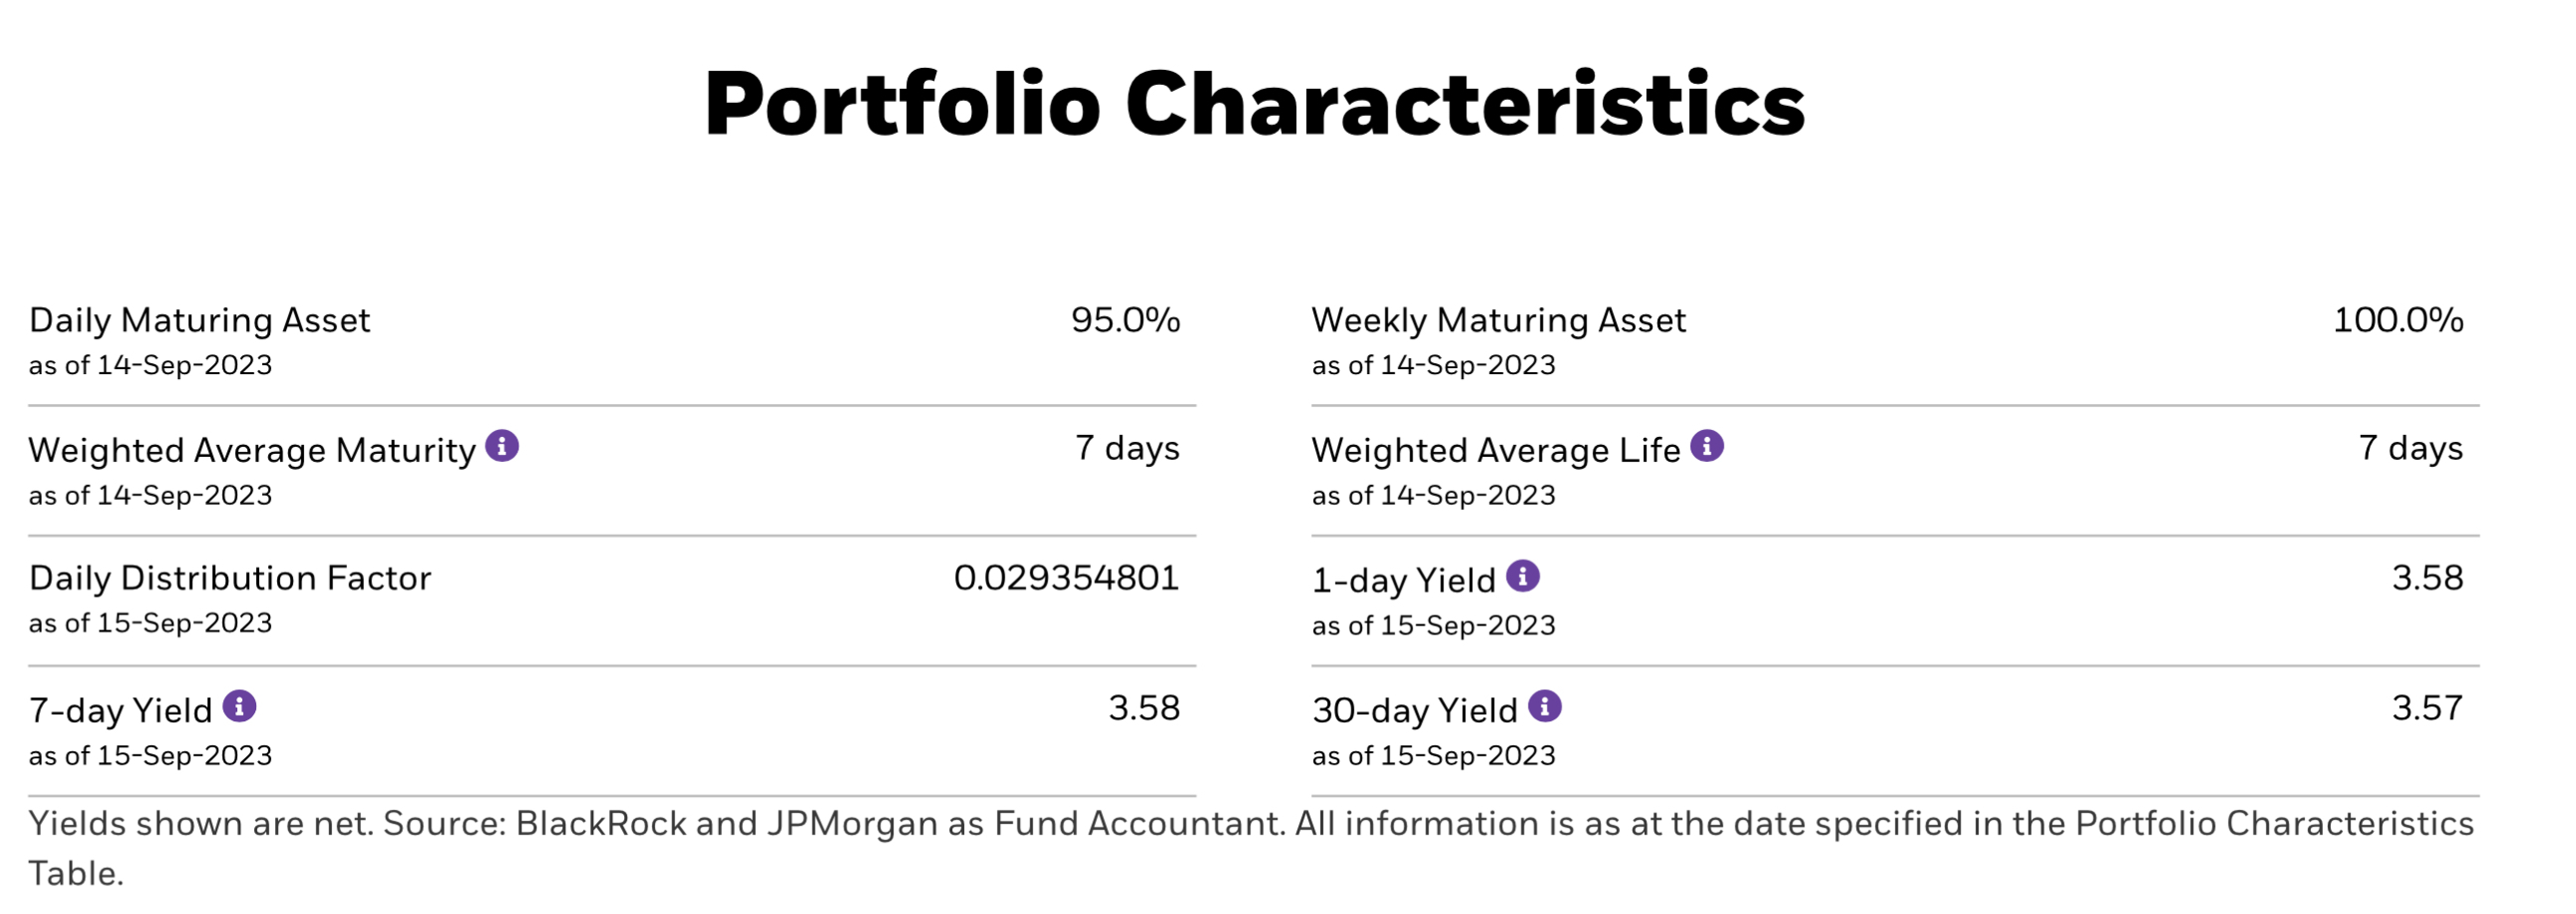Click the Weighted Average Life info icon
Viewport: 2576px width, 914px height.
1707,446
